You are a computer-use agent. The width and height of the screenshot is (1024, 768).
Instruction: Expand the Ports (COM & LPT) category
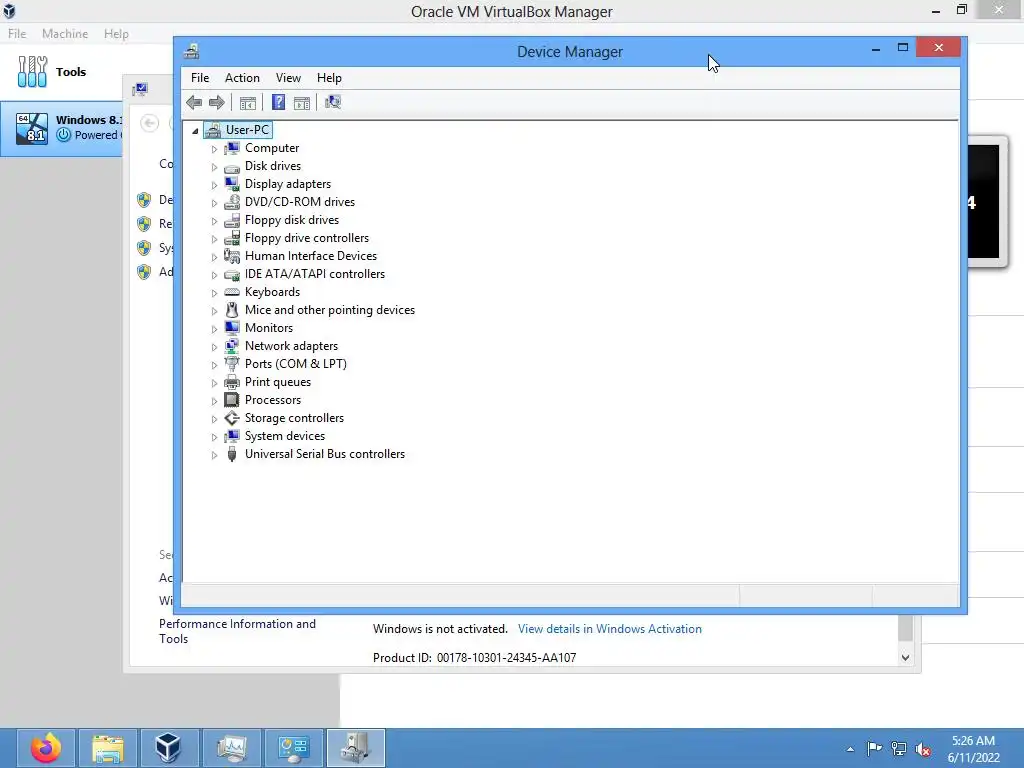(x=214, y=364)
